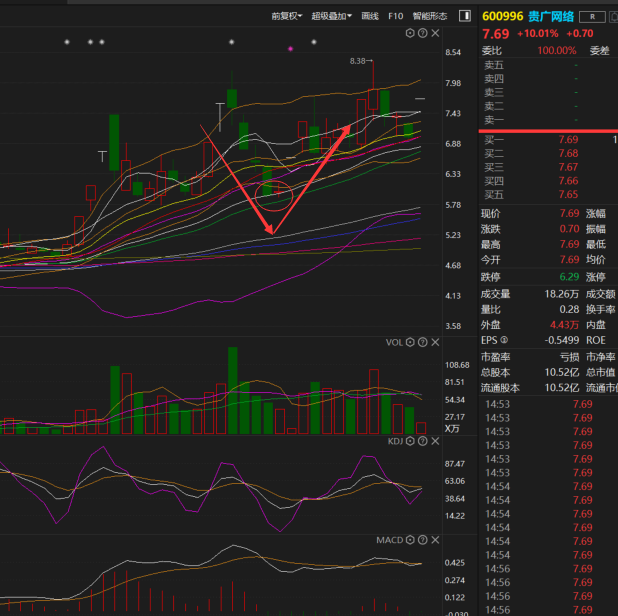This screenshot has height=616, width=618.
Task: Open the F10 company info page
Action: 396,16
